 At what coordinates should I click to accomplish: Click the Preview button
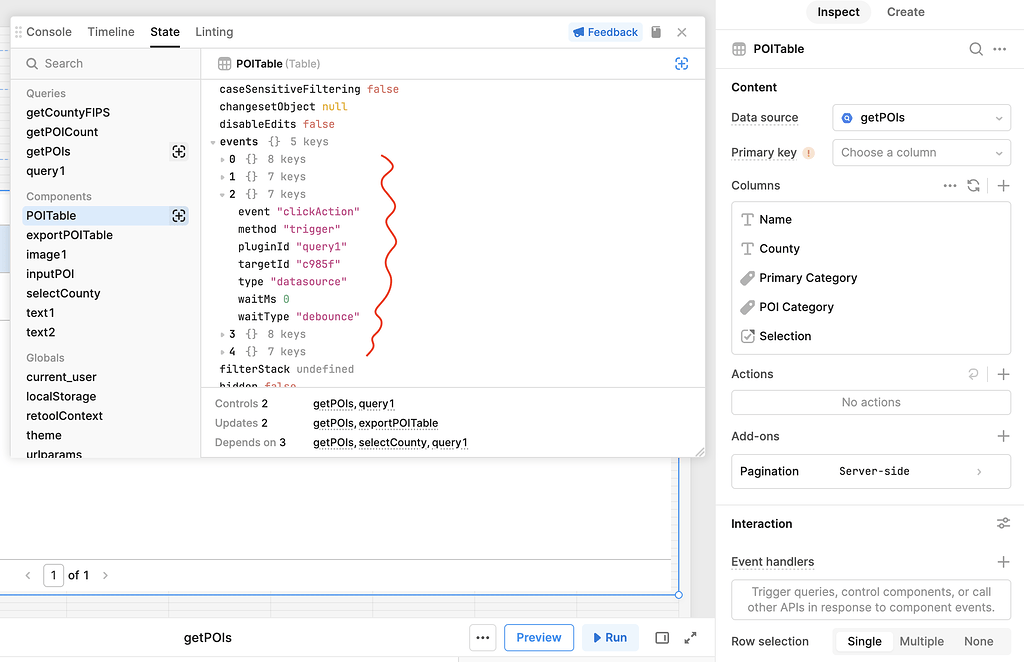click(x=539, y=638)
